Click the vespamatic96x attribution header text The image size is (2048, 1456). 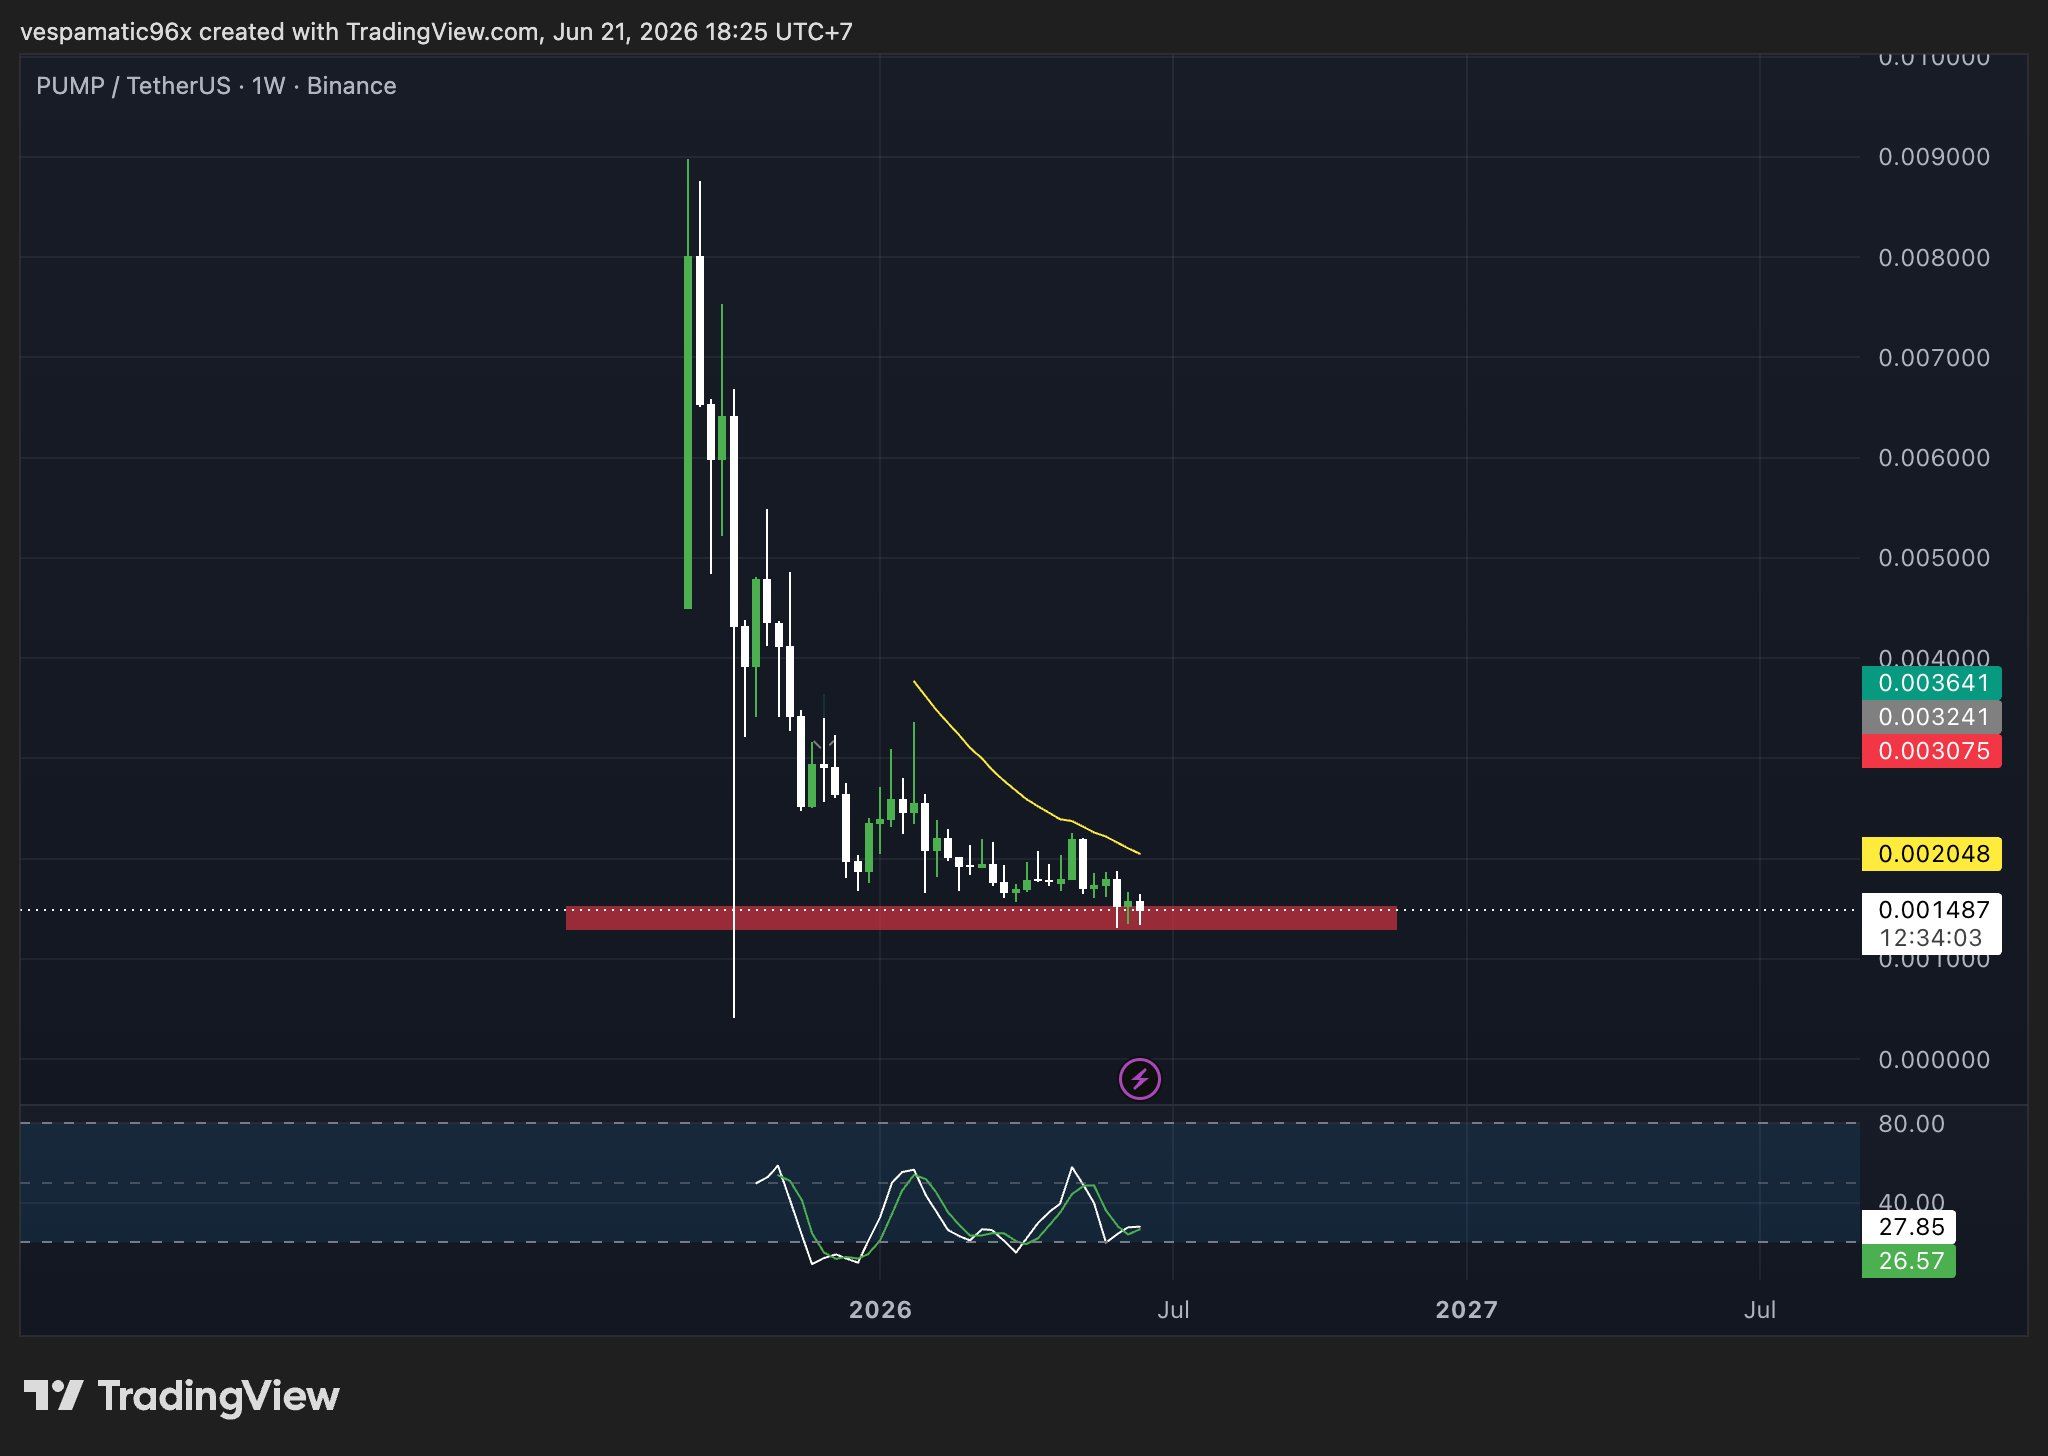[436, 32]
